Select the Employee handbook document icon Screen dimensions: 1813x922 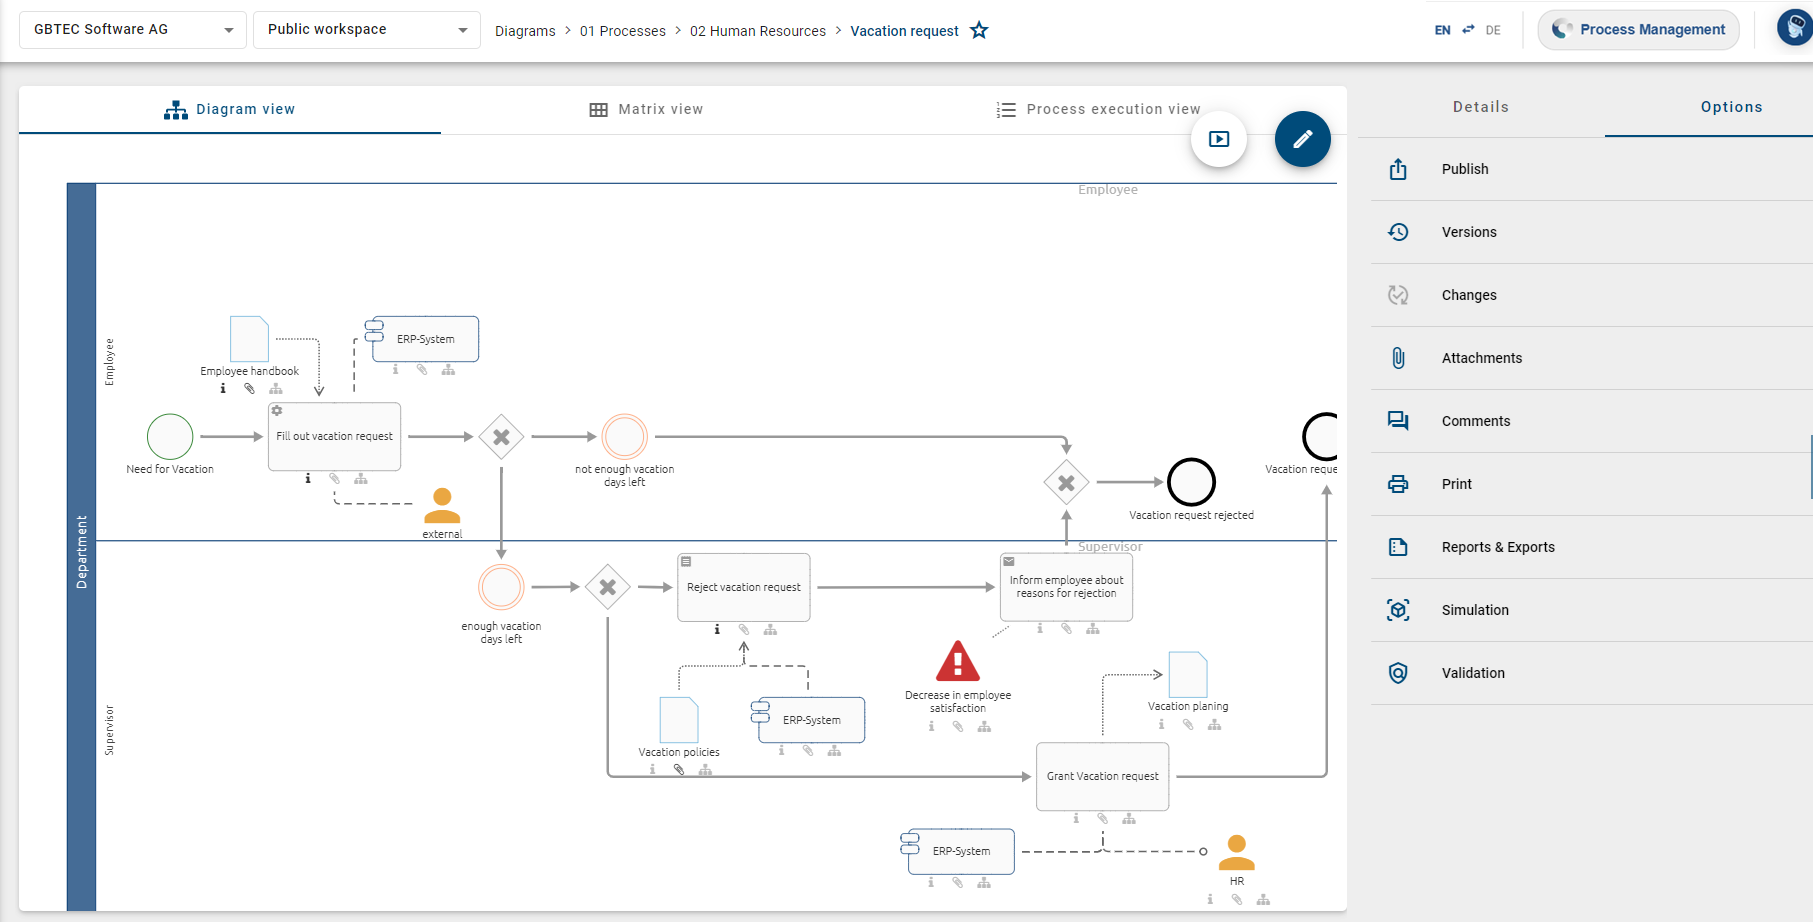point(249,339)
